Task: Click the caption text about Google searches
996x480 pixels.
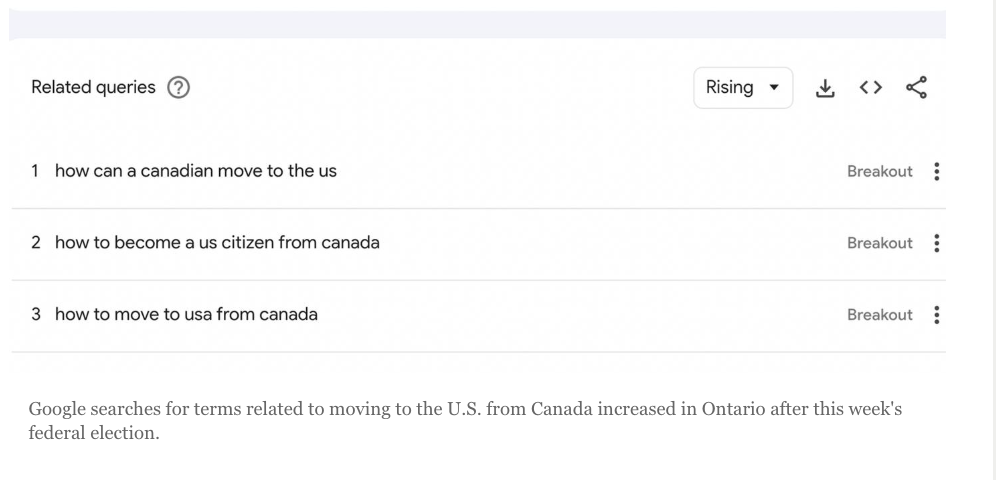Action: tap(465, 421)
